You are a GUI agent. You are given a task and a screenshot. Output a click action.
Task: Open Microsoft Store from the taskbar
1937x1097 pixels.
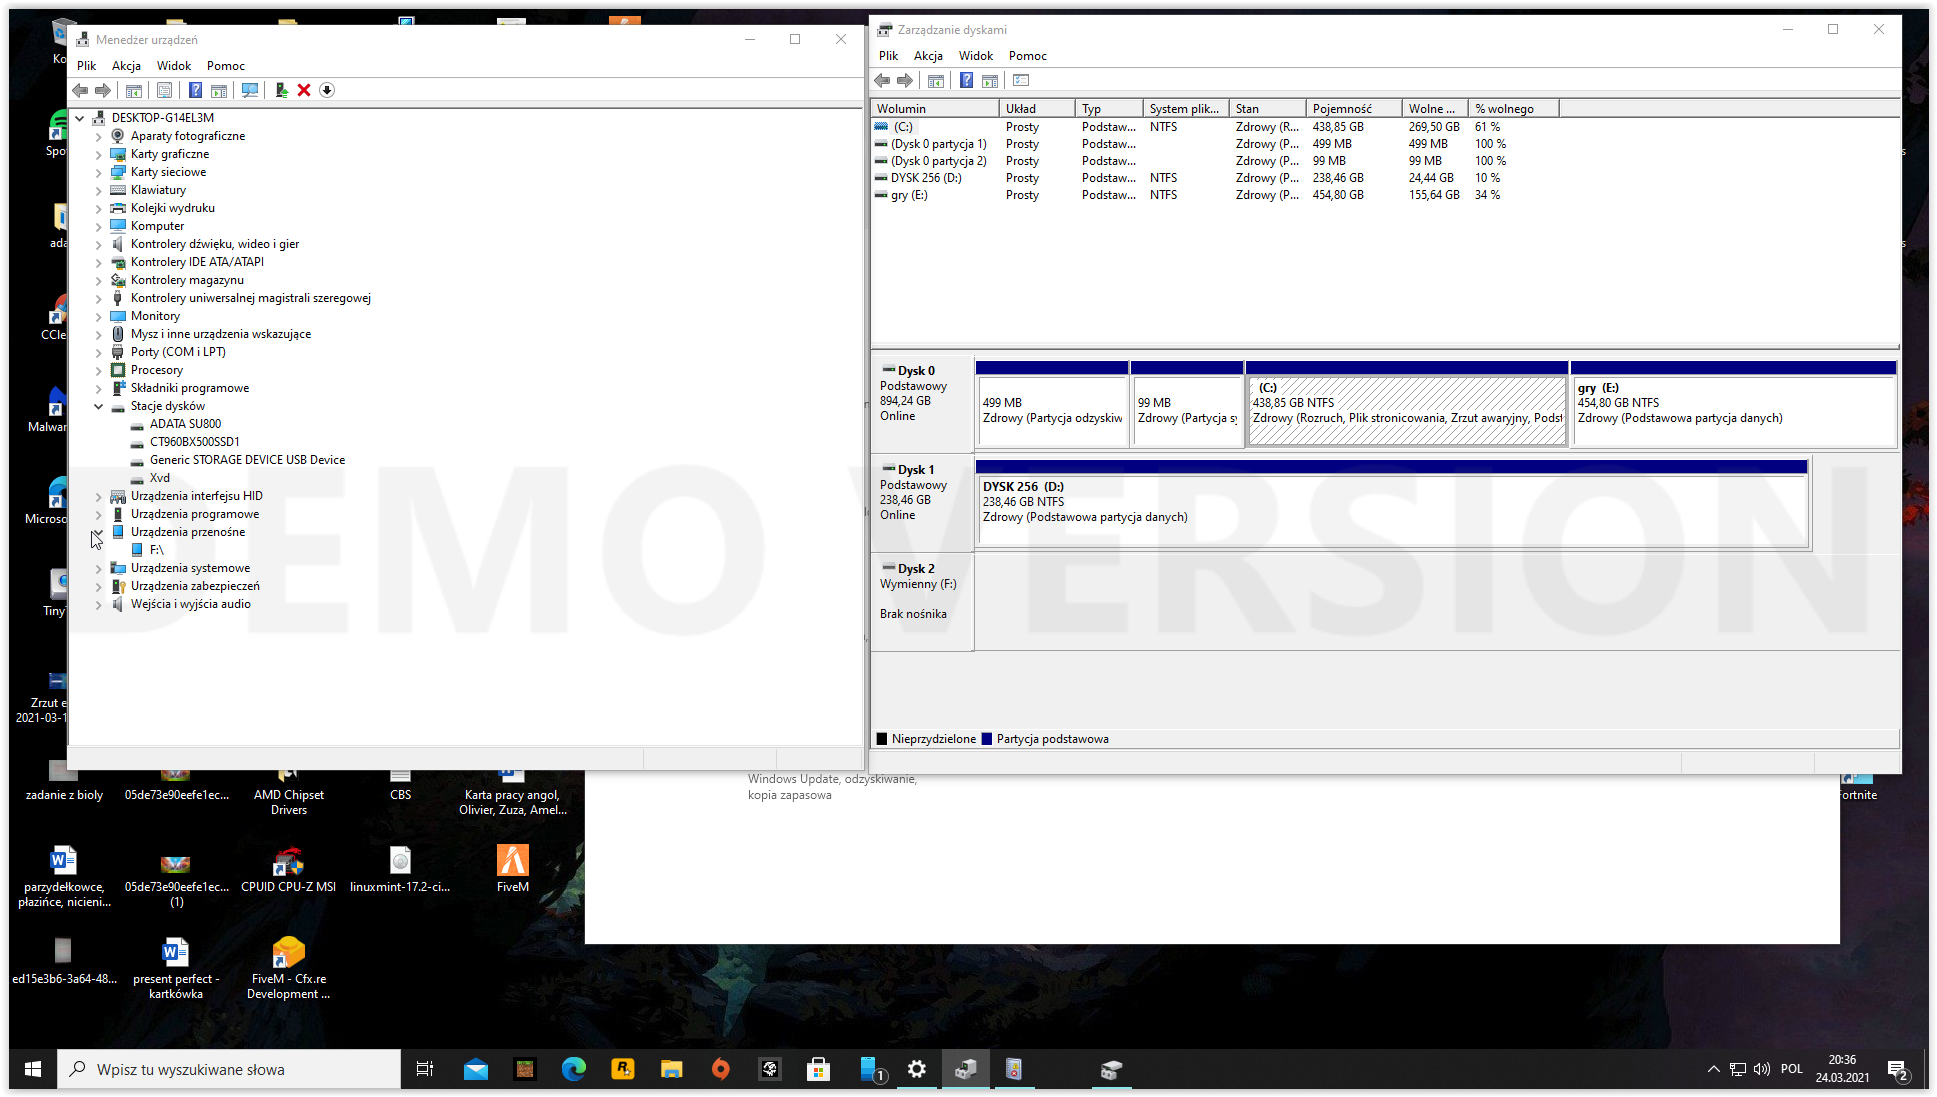[819, 1069]
